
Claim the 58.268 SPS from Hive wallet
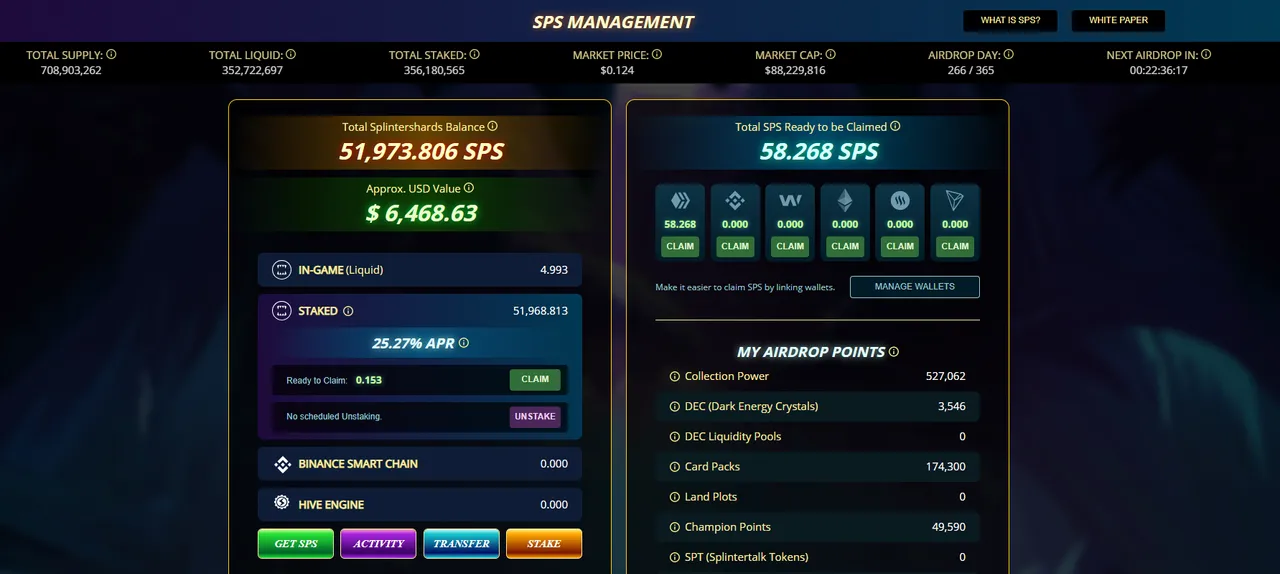coord(680,246)
